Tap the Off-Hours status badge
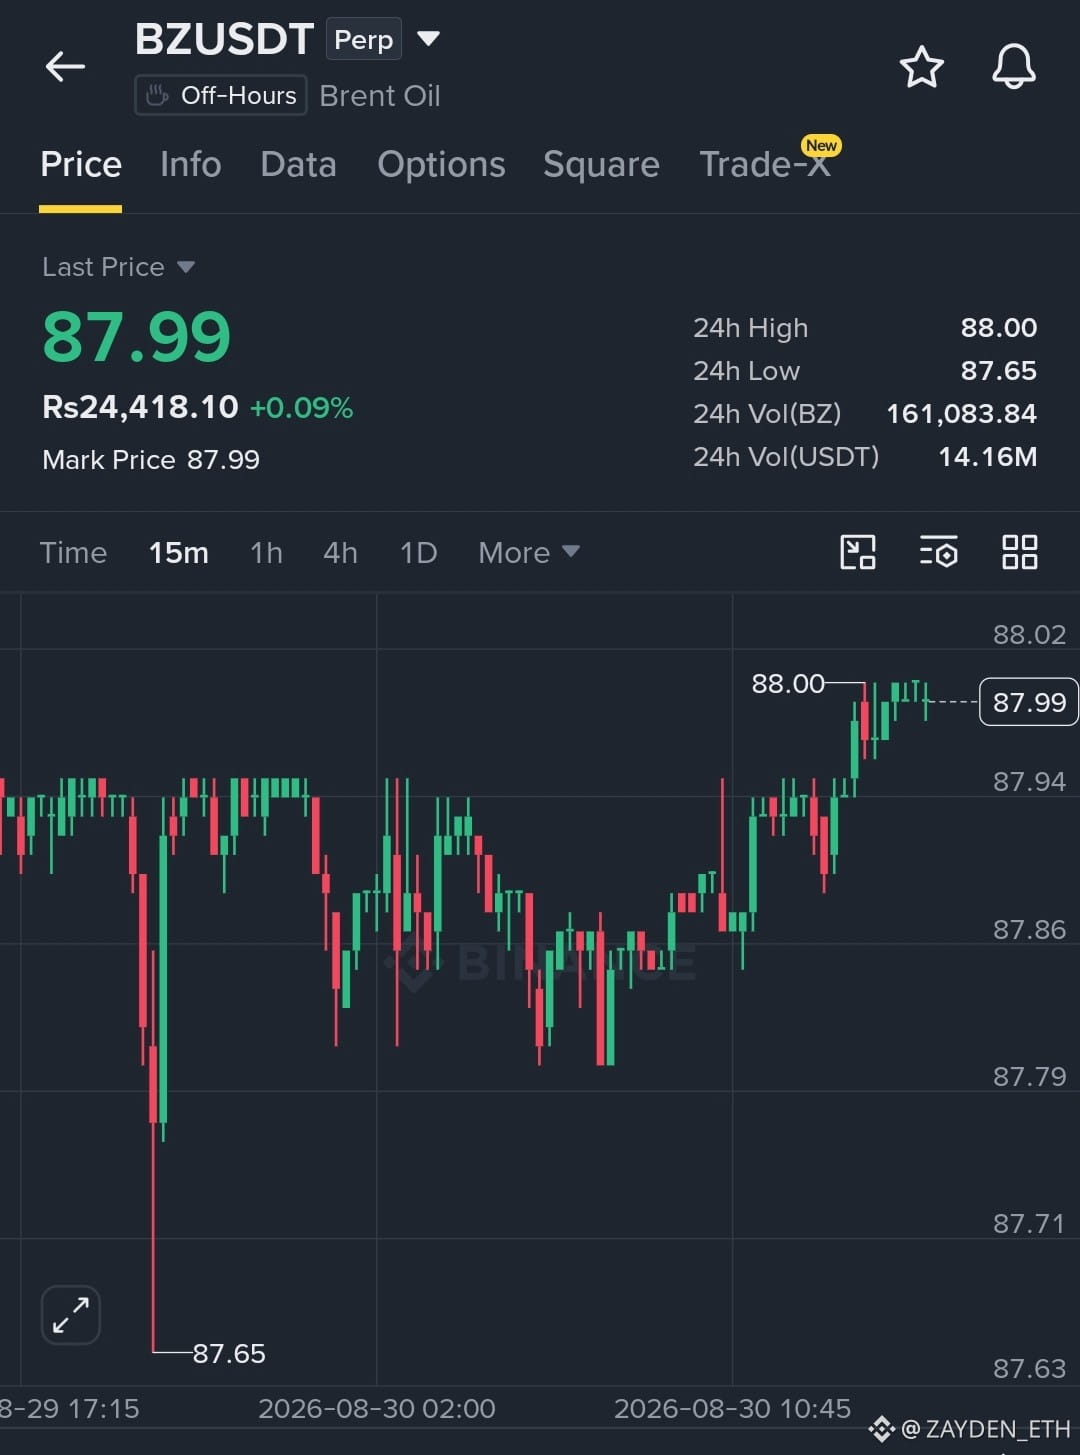Image resolution: width=1080 pixels, height=1455 pixels. coord(221,96)
